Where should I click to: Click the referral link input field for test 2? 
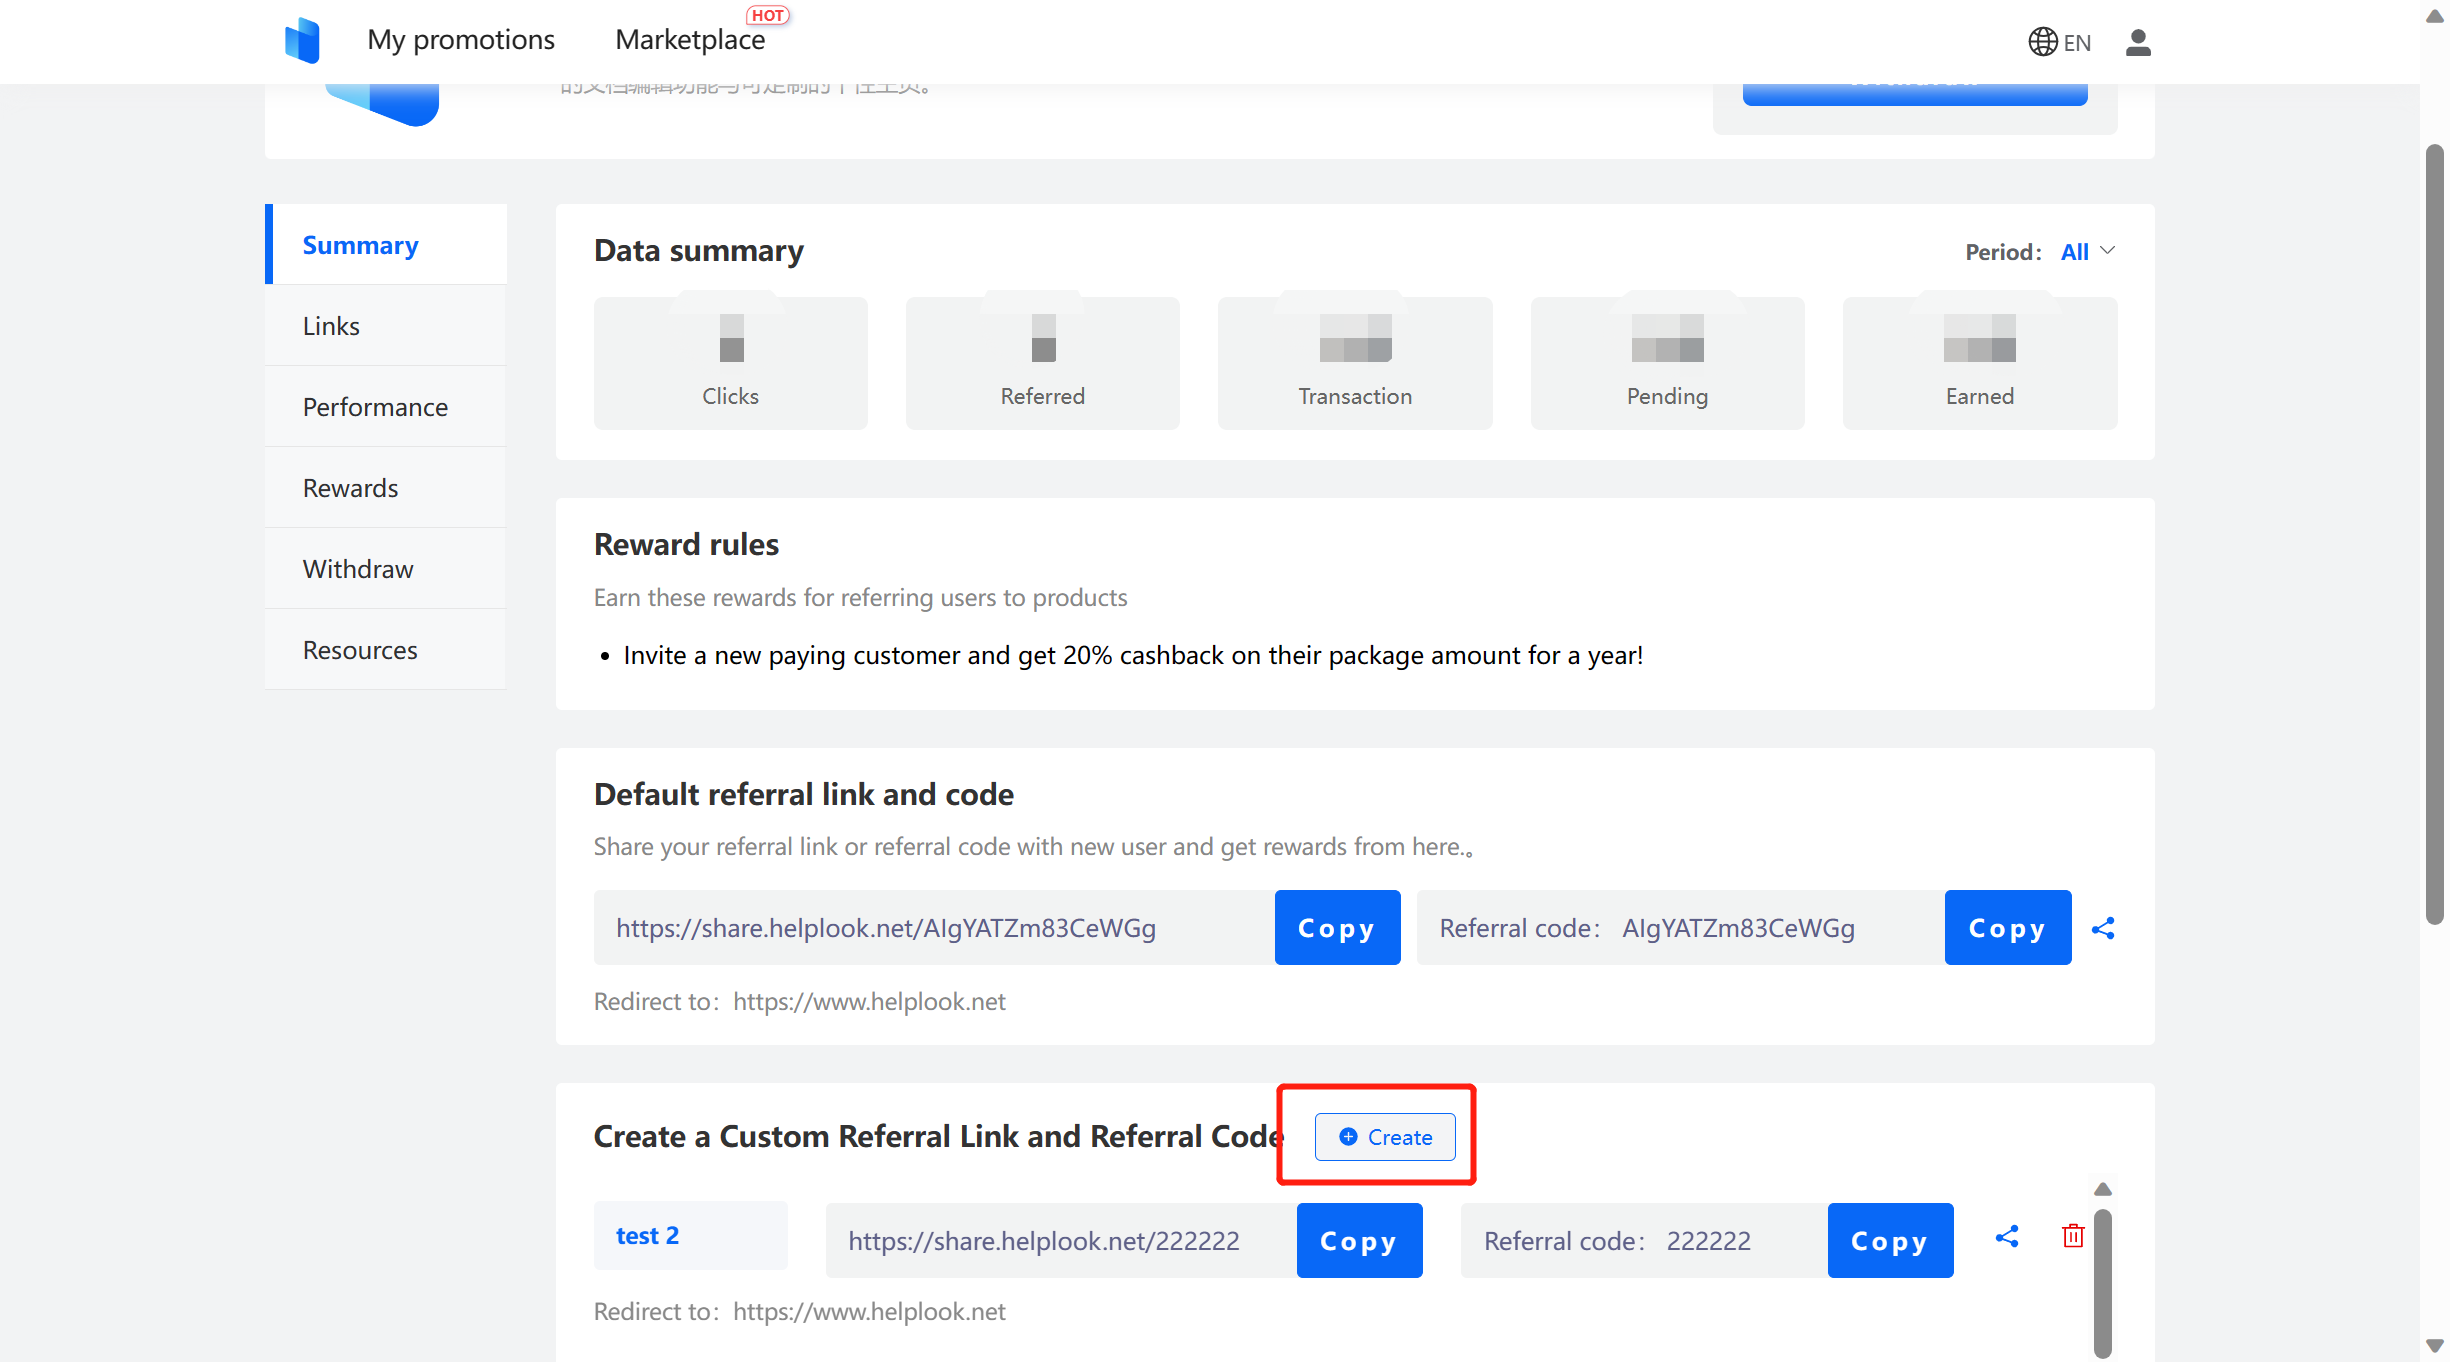click(1043, 1240)
